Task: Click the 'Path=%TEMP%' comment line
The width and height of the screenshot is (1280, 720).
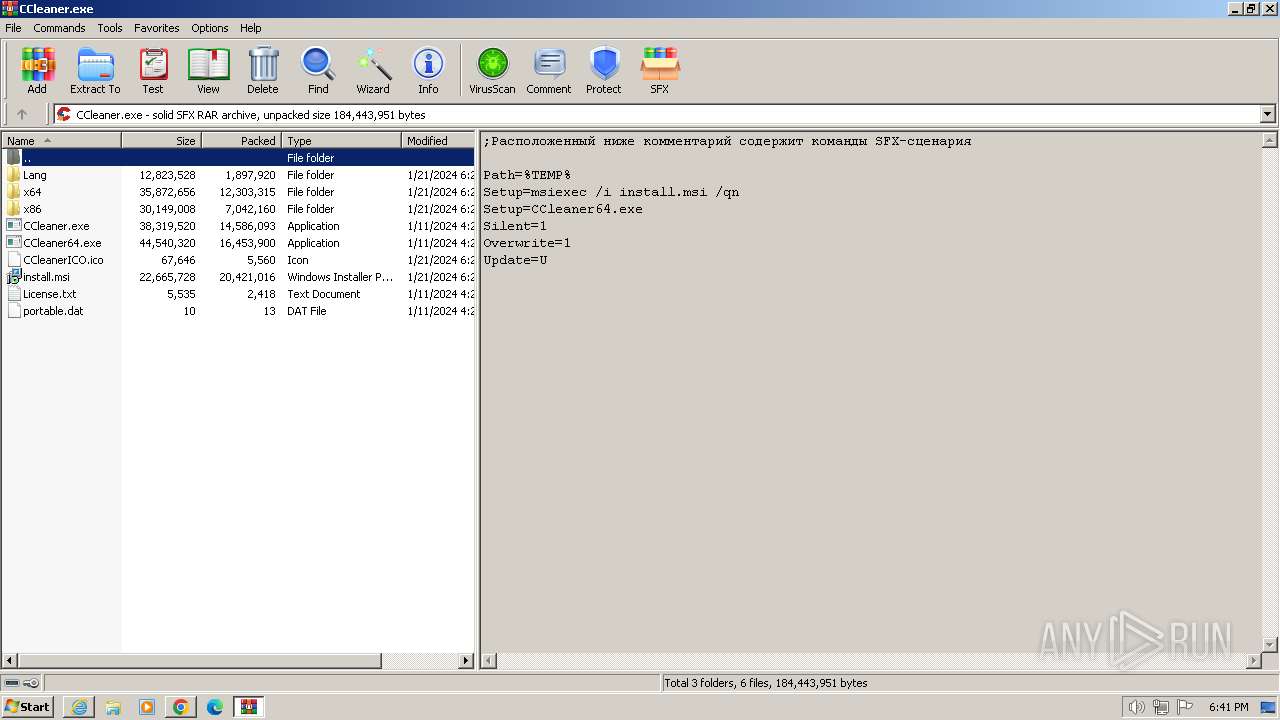Action: coord(527,175)
